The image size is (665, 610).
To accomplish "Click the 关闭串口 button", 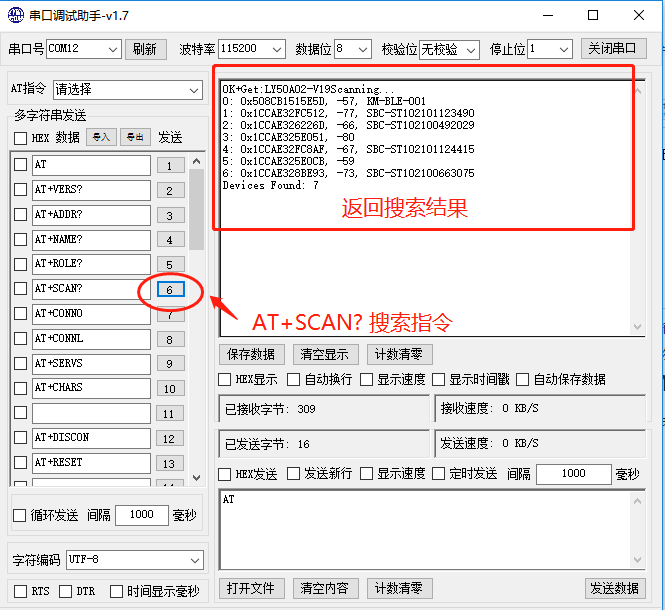I will [x=613, y=49].
